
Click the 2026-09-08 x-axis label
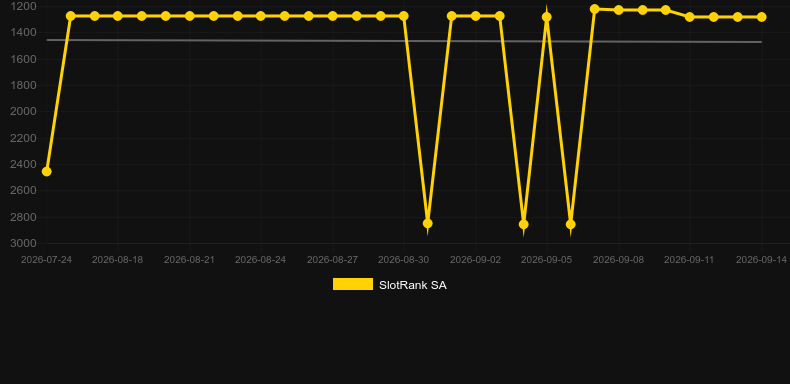pyautogui.click(x=619, y=260)
